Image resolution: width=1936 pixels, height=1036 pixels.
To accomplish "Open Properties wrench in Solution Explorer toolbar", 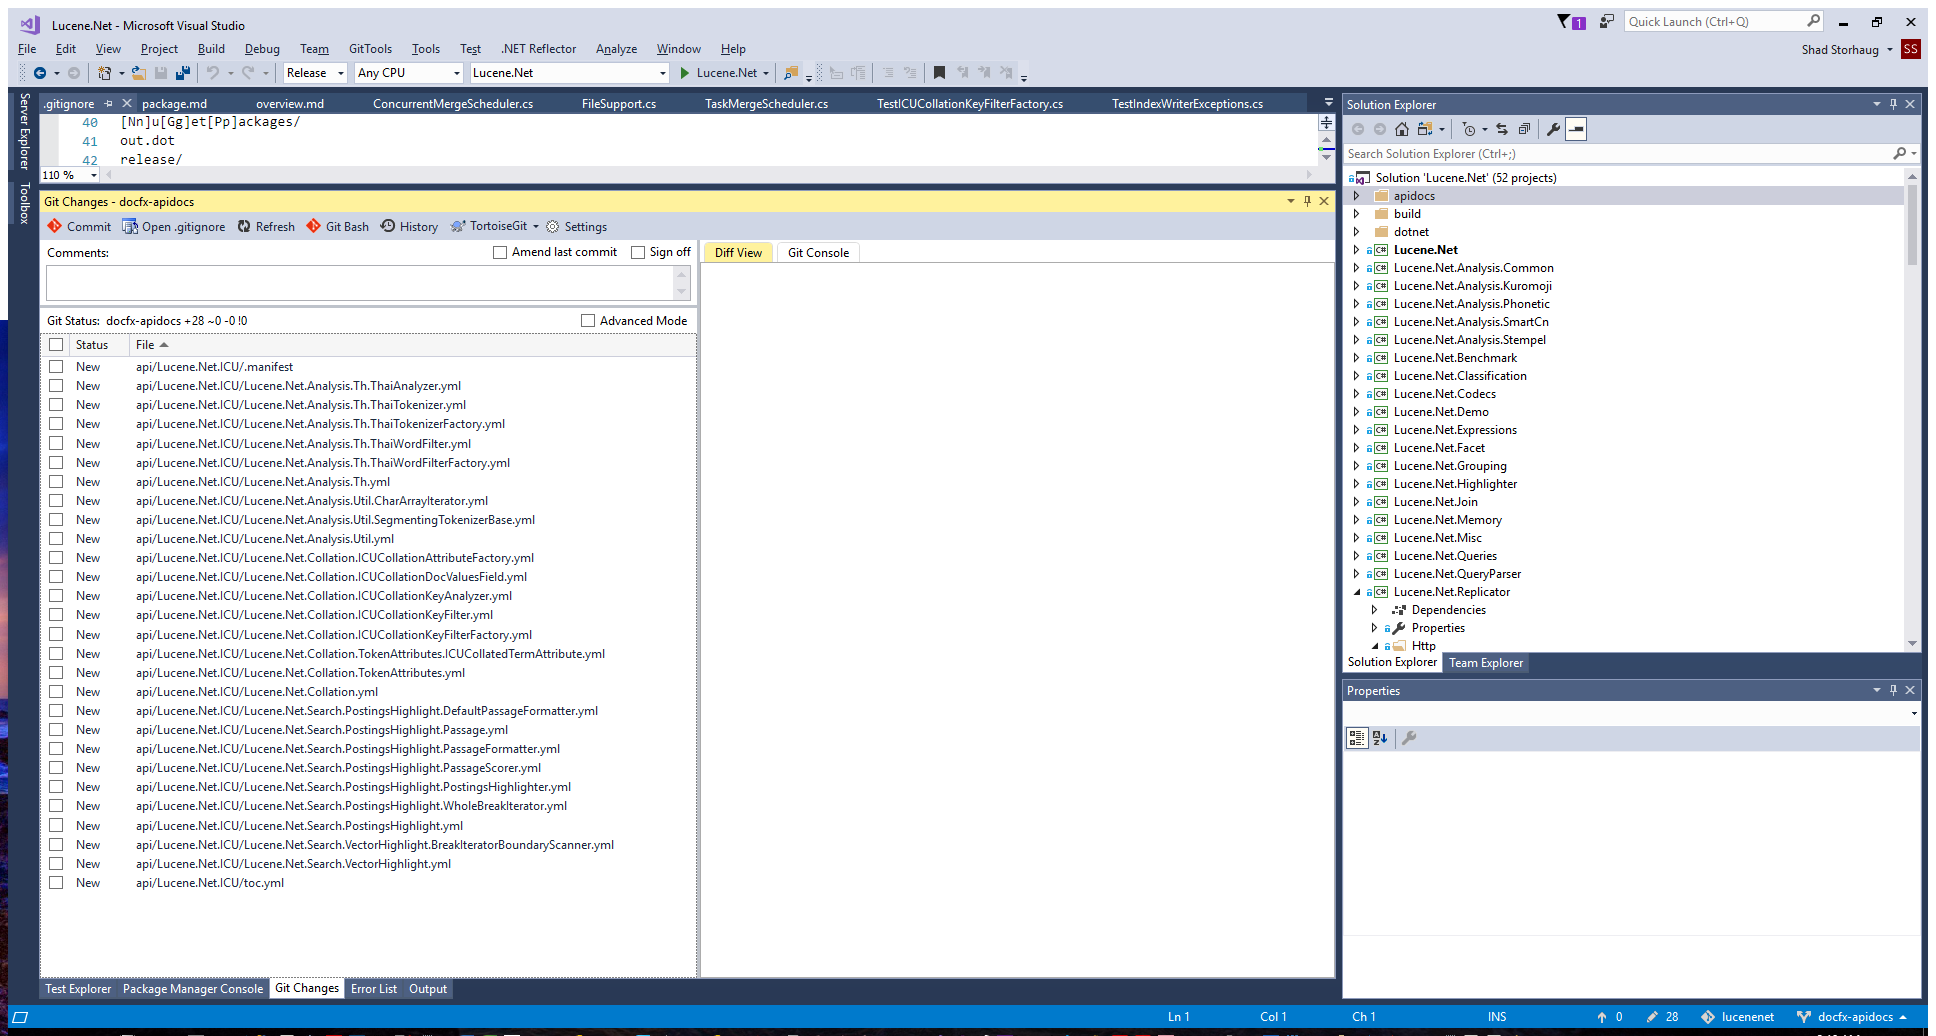I will pos(1553,129).
